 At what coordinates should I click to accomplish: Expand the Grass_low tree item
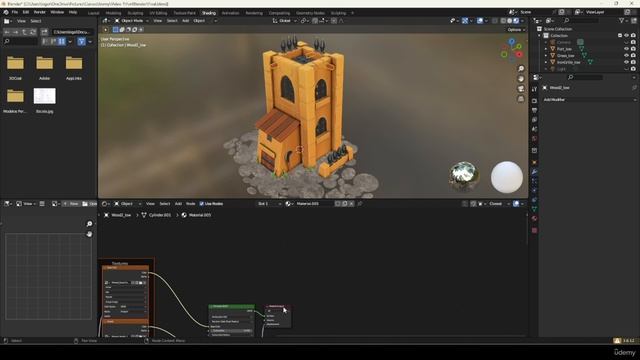click(546, 56)
